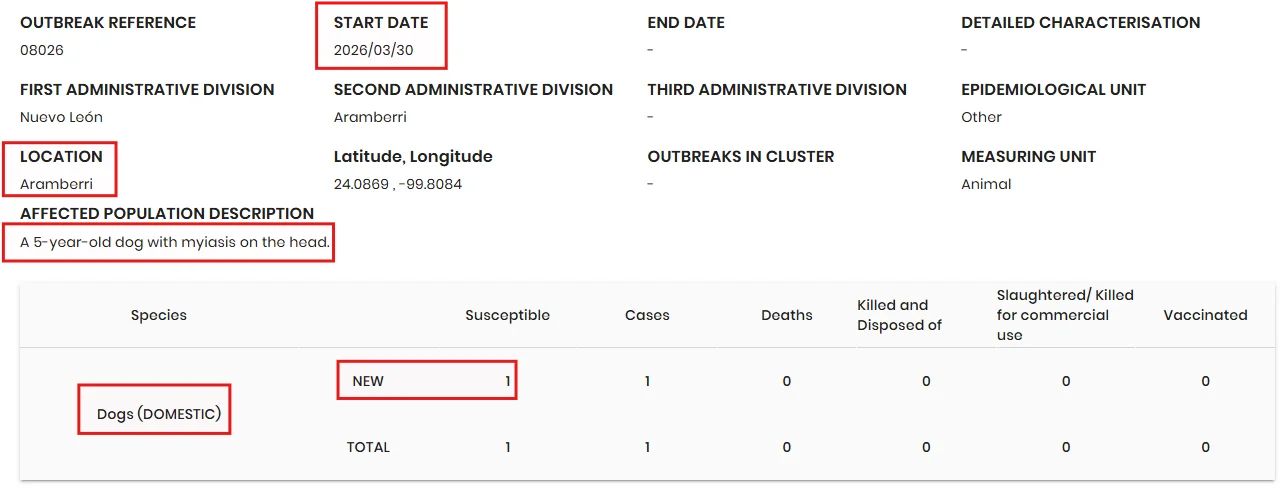
Task: Click the Killed and Disposed of header
Action: [899, 315]
